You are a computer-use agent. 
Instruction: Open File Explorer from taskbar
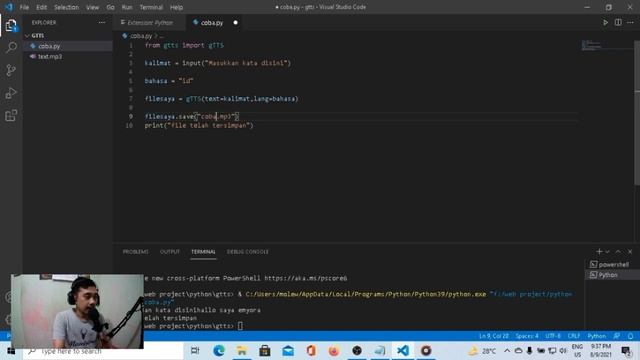tap(242, 351)
